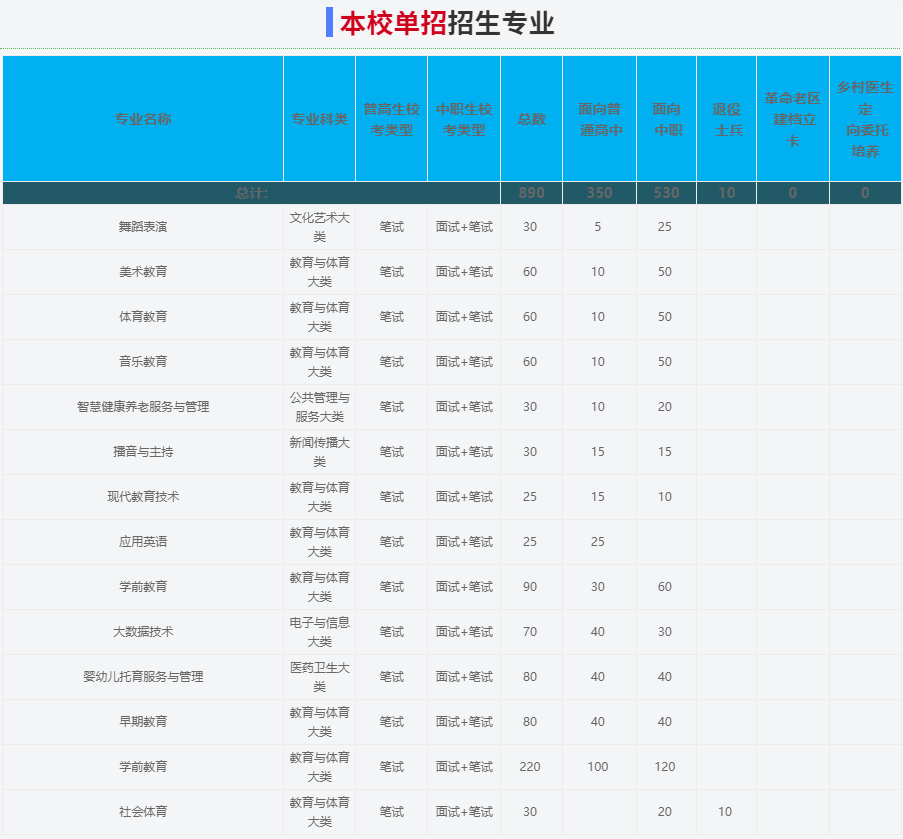
Task: Click the total value 350
Action: (x=600, y=193)
